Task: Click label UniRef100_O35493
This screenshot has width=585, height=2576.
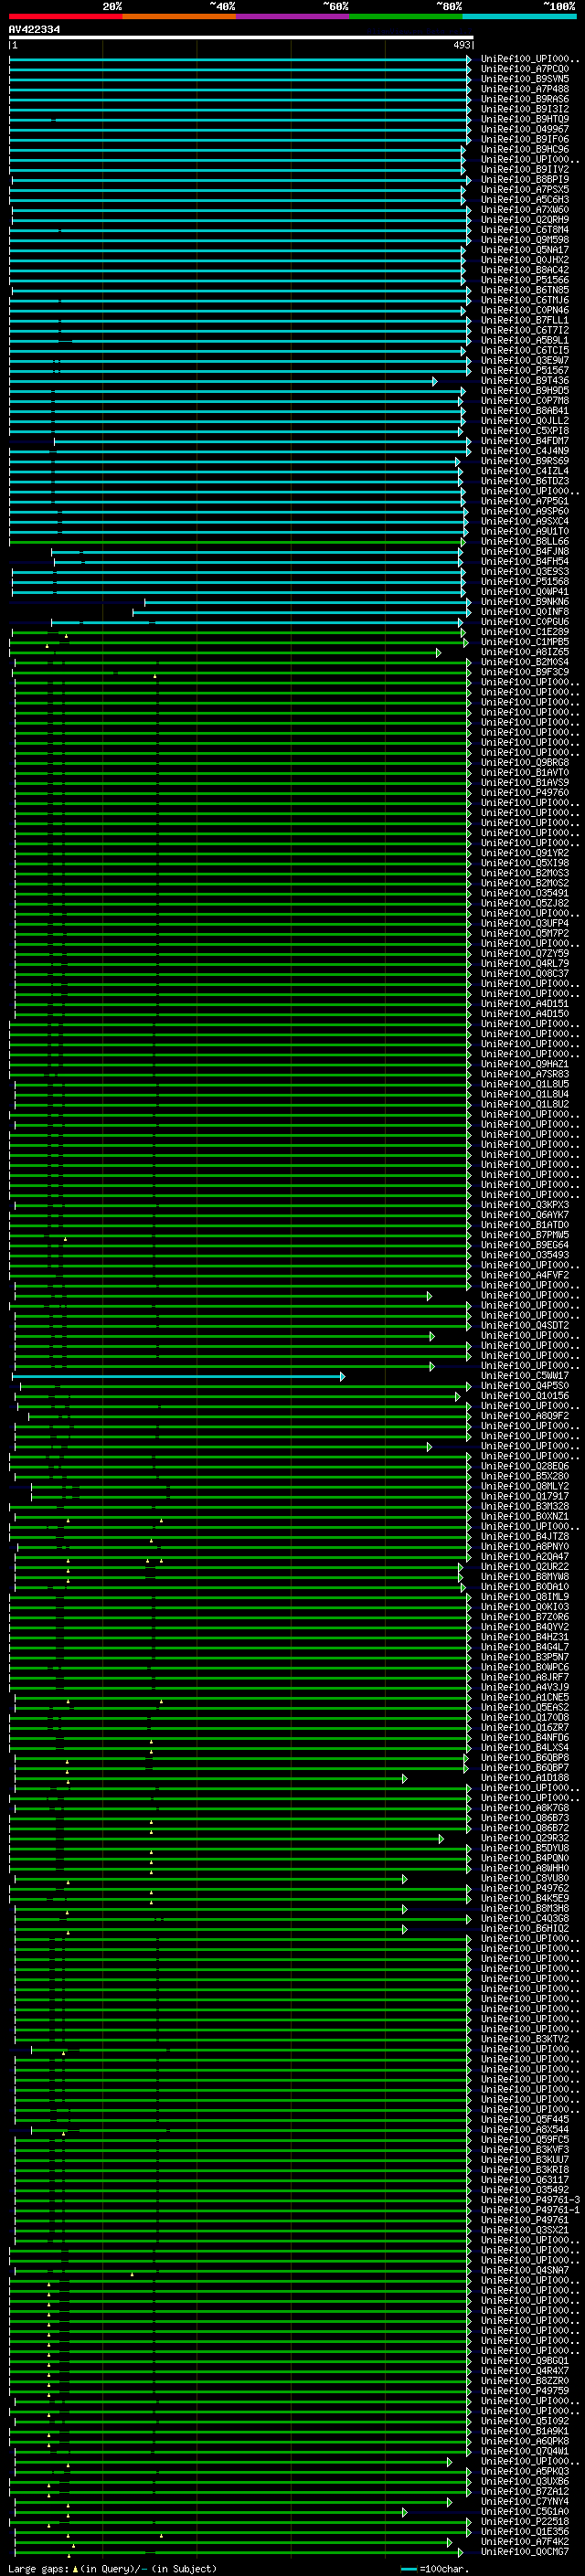Action: (525, 1254)
